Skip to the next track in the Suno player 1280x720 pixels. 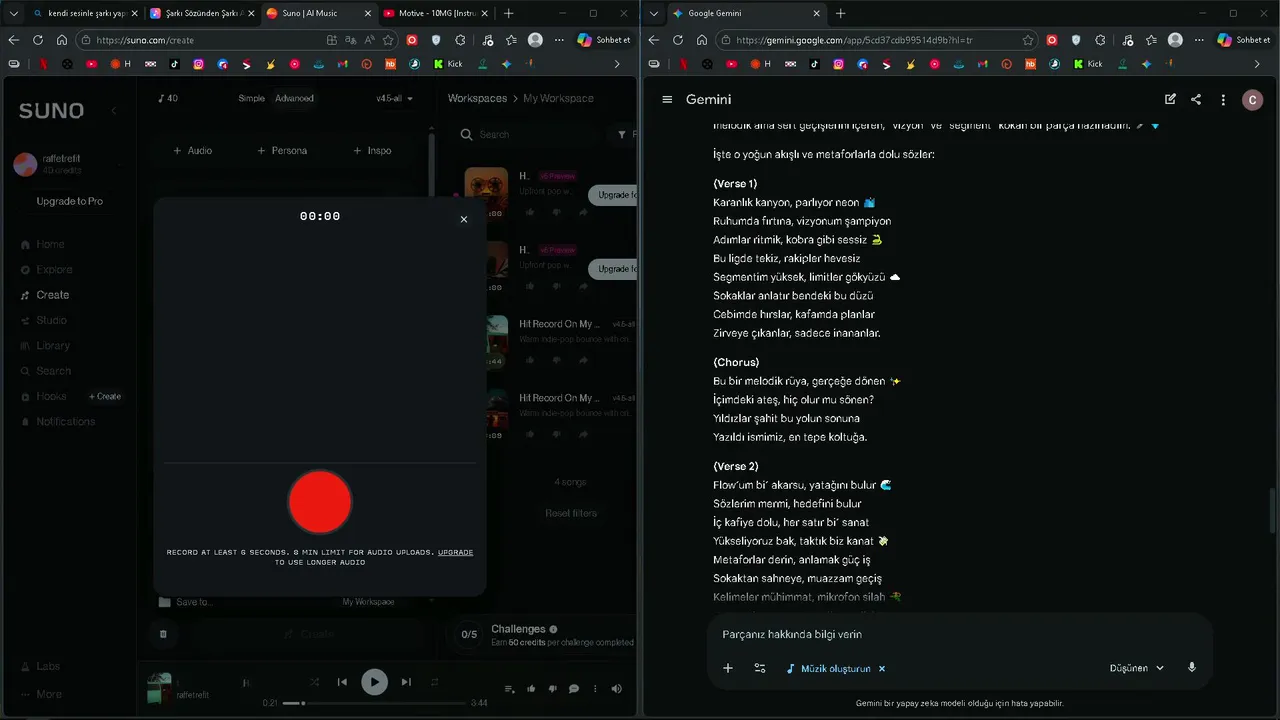point(406,682)
